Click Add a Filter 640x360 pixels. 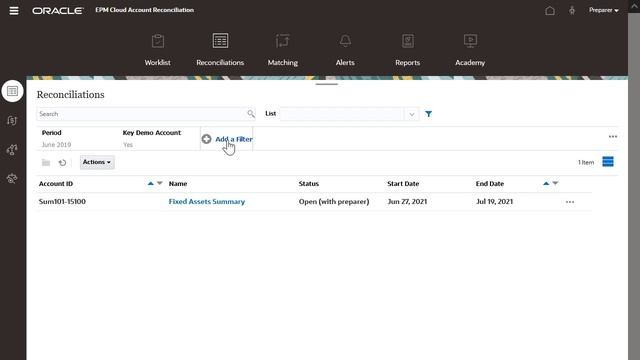pos(227,139)
